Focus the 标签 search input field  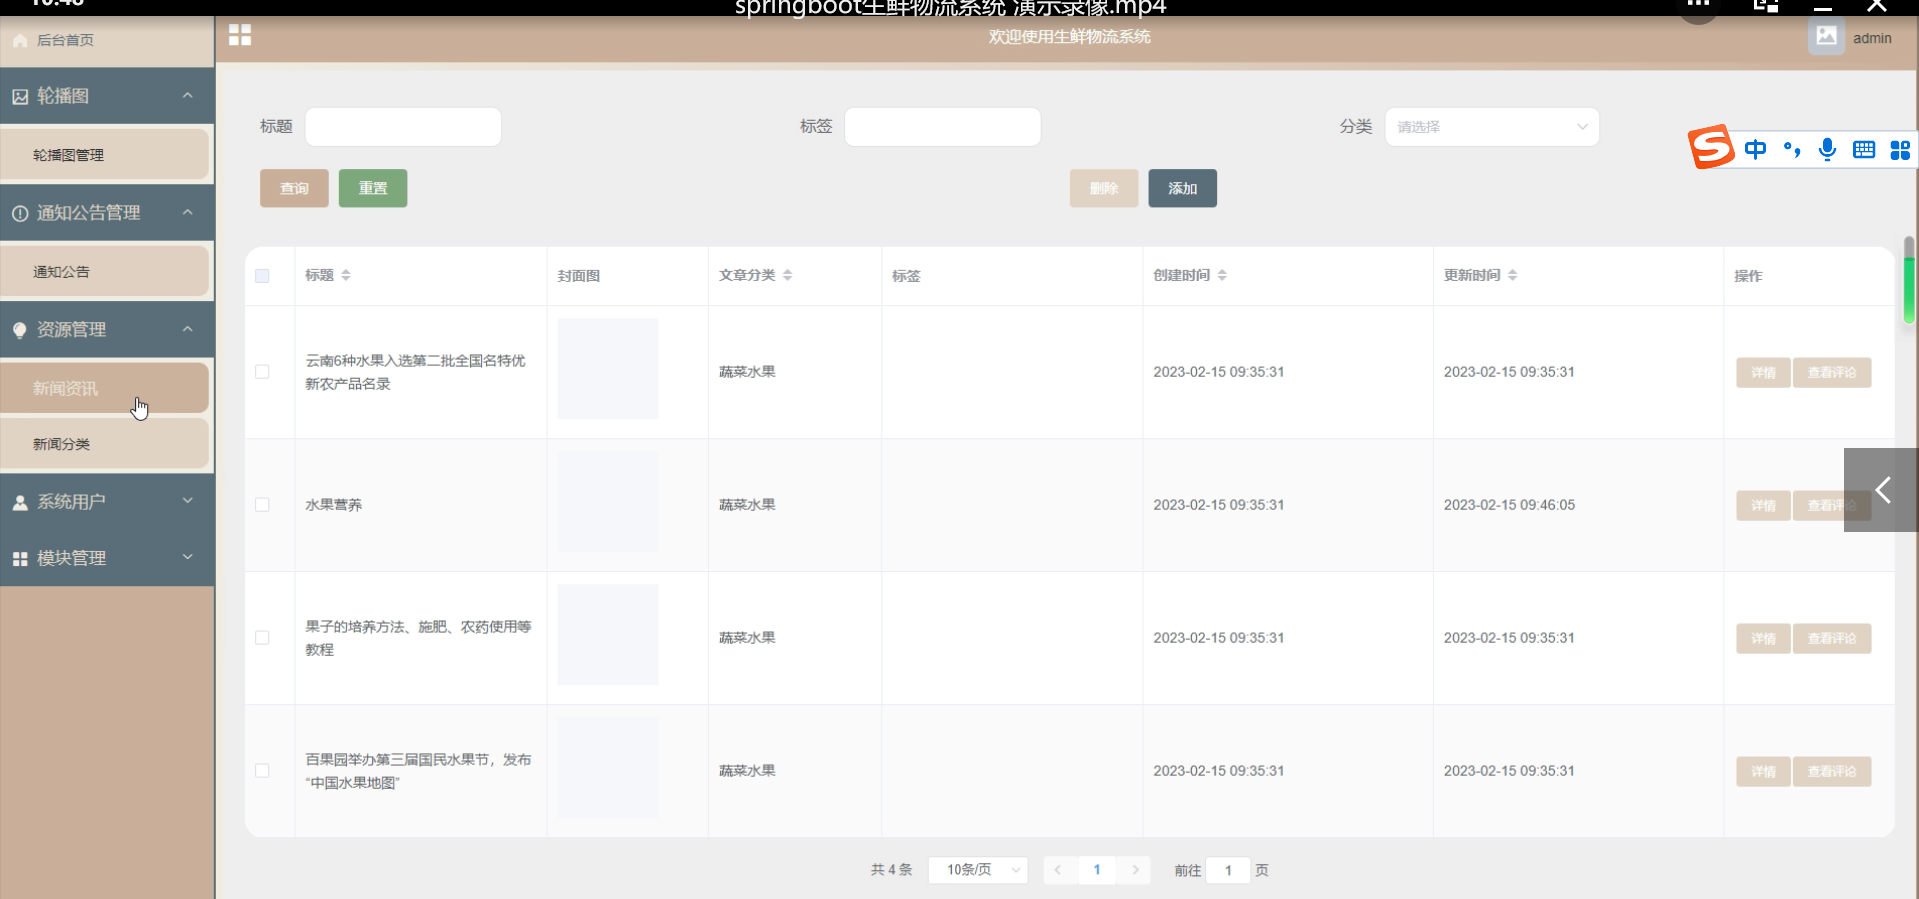tap(943, 127)
